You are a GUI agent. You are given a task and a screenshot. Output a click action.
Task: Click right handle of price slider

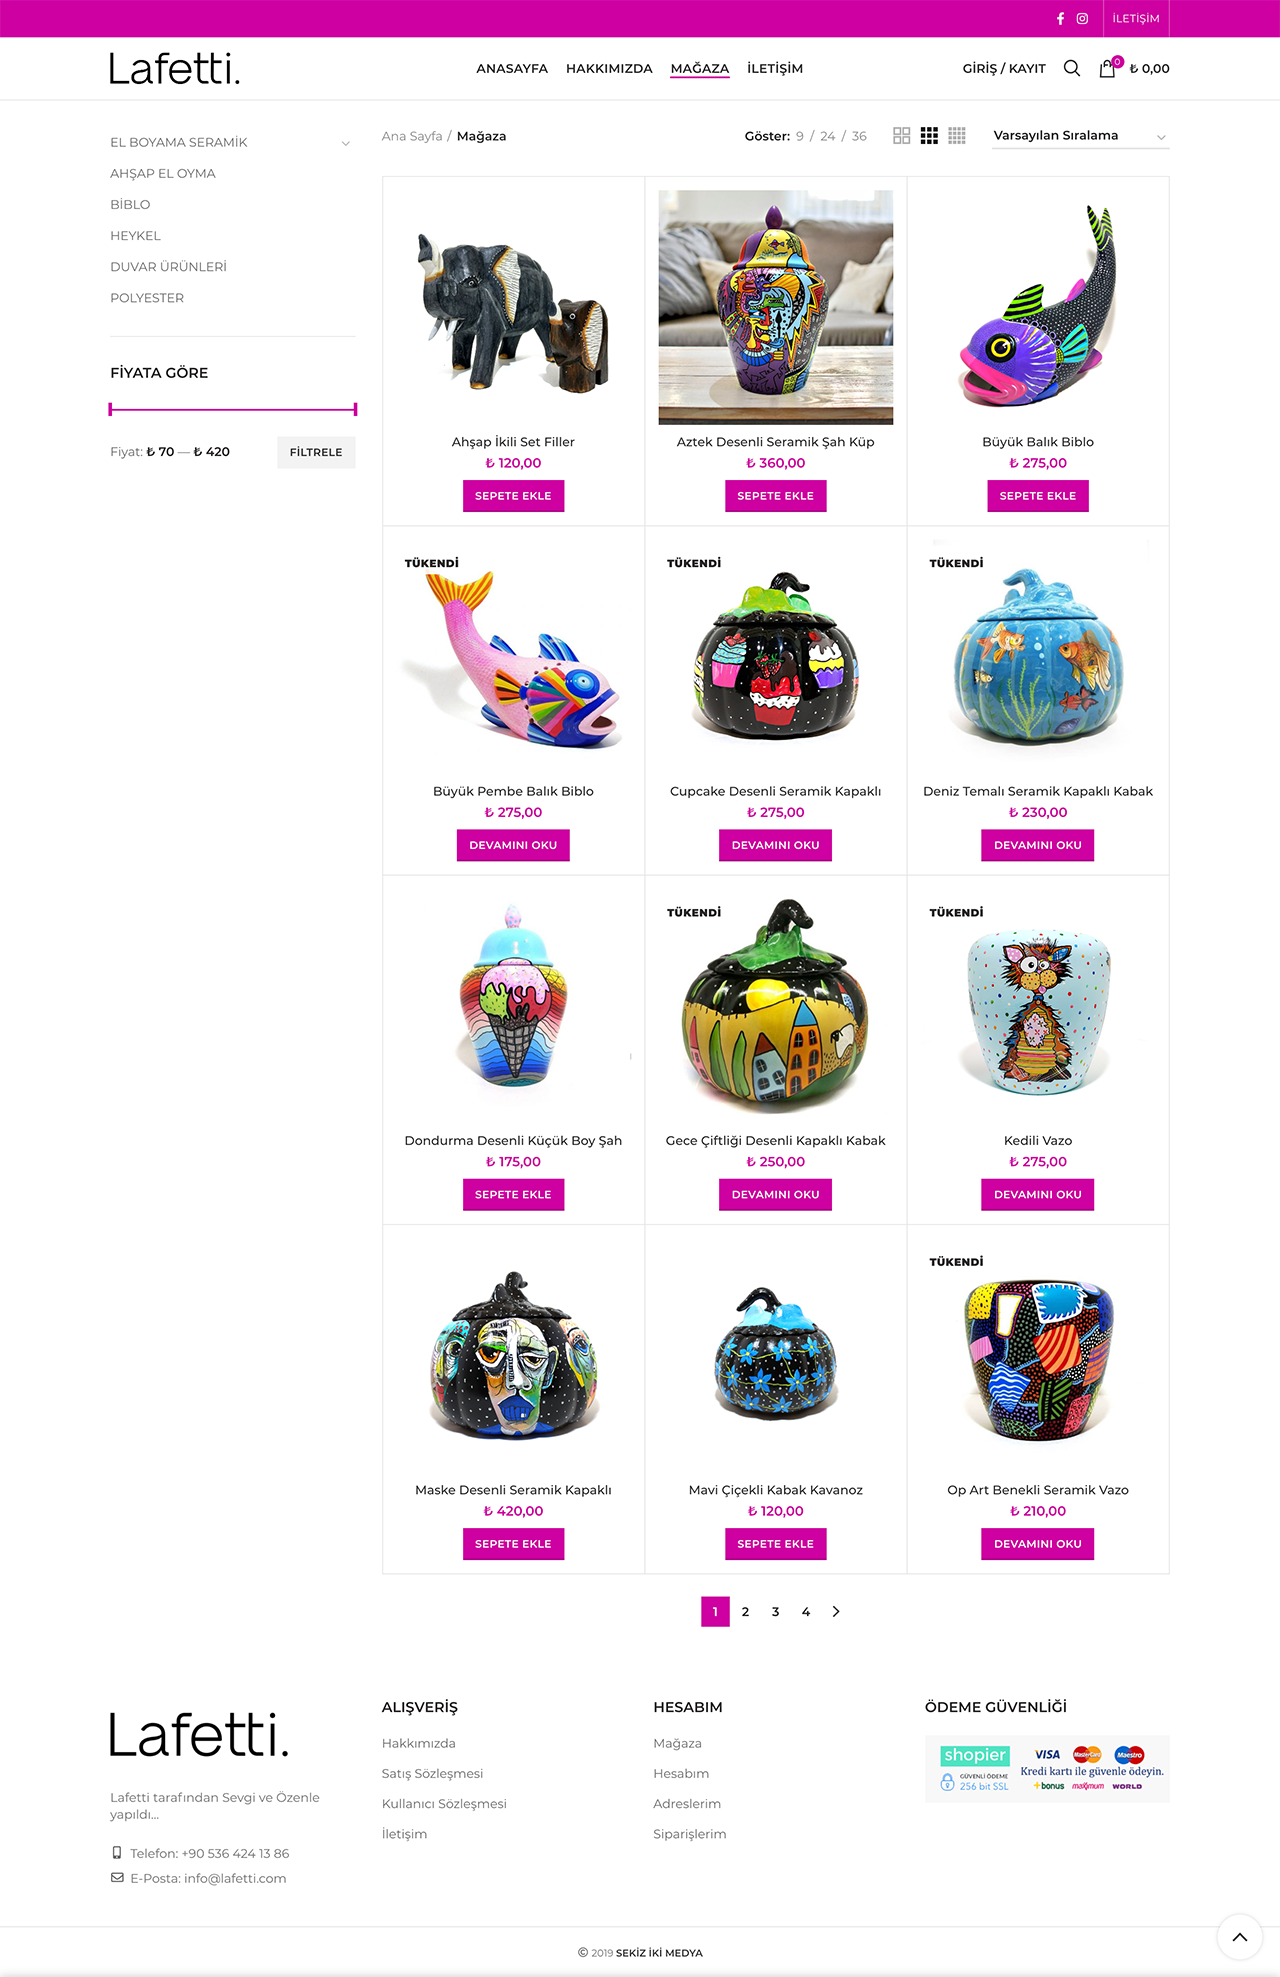coord(355,409)
